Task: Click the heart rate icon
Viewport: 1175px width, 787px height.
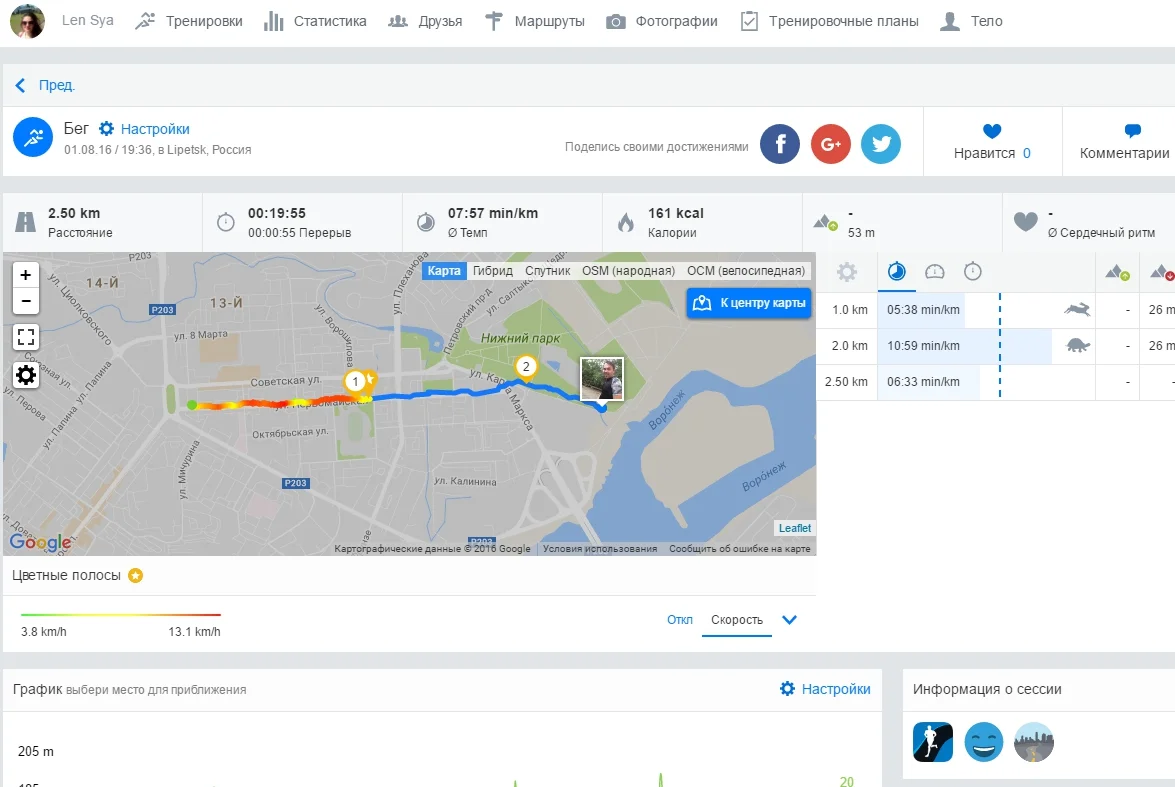Action: pyautogui.click(x=1026, y=222)
